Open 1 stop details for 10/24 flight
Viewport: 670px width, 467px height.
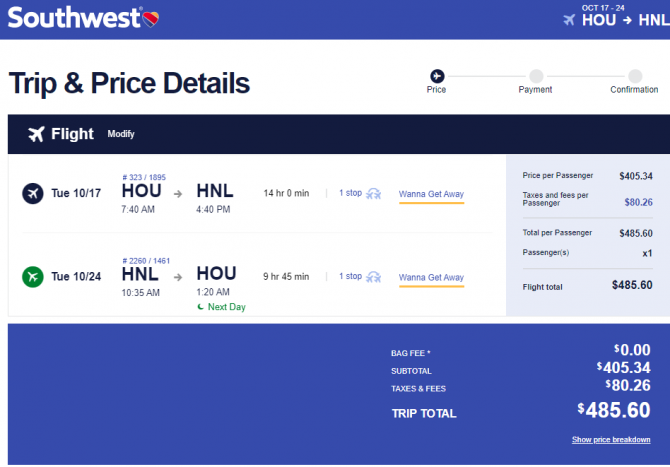350,276
